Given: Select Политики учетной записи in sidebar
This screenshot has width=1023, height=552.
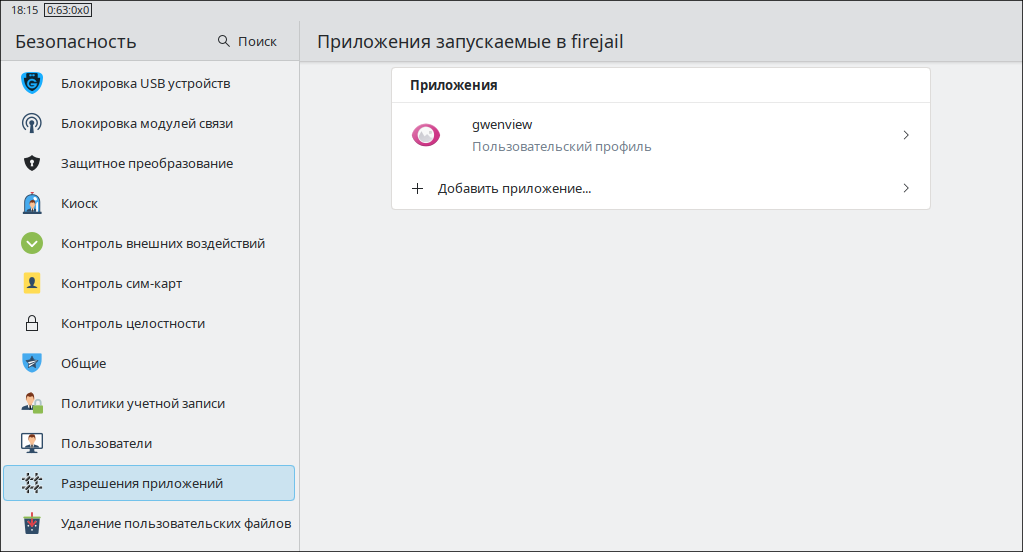Looking at the screenshot, I should coord(142,403).
